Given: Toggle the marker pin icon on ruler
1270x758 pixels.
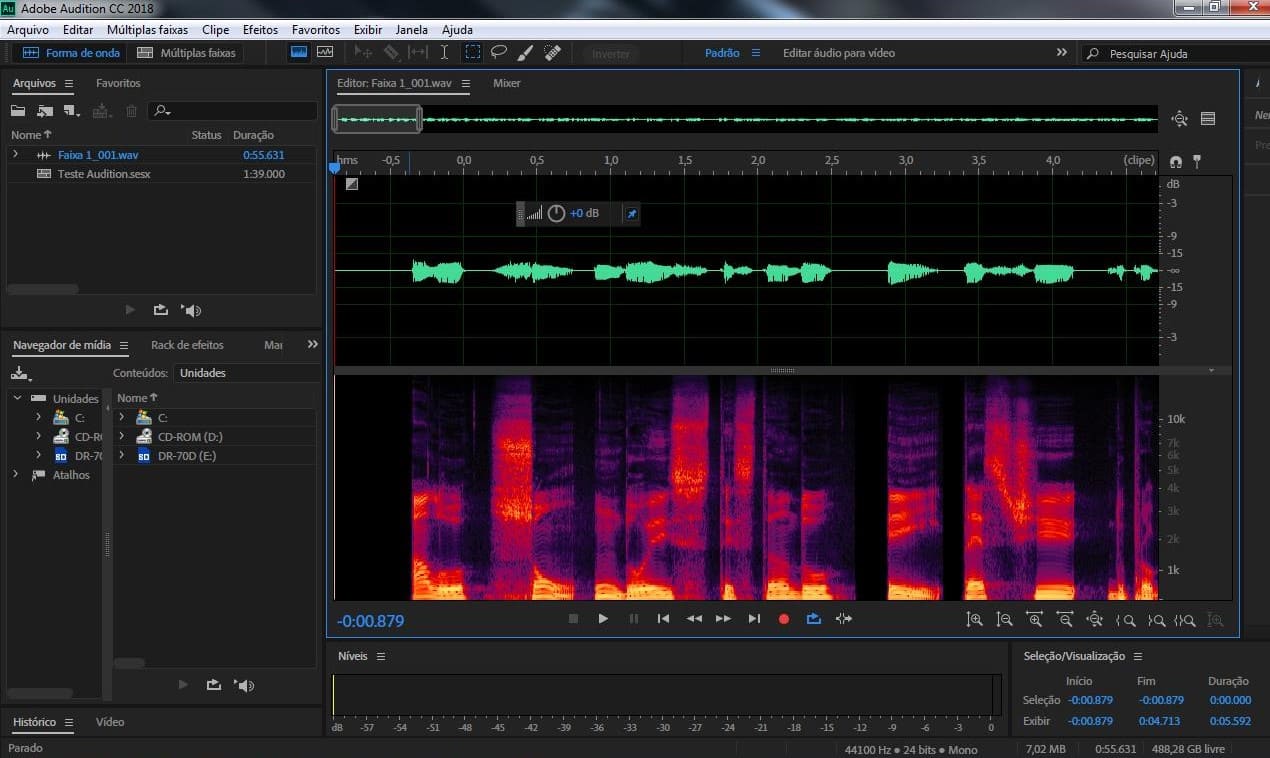Looking at the screenshot, I should tap(1197, 161).
